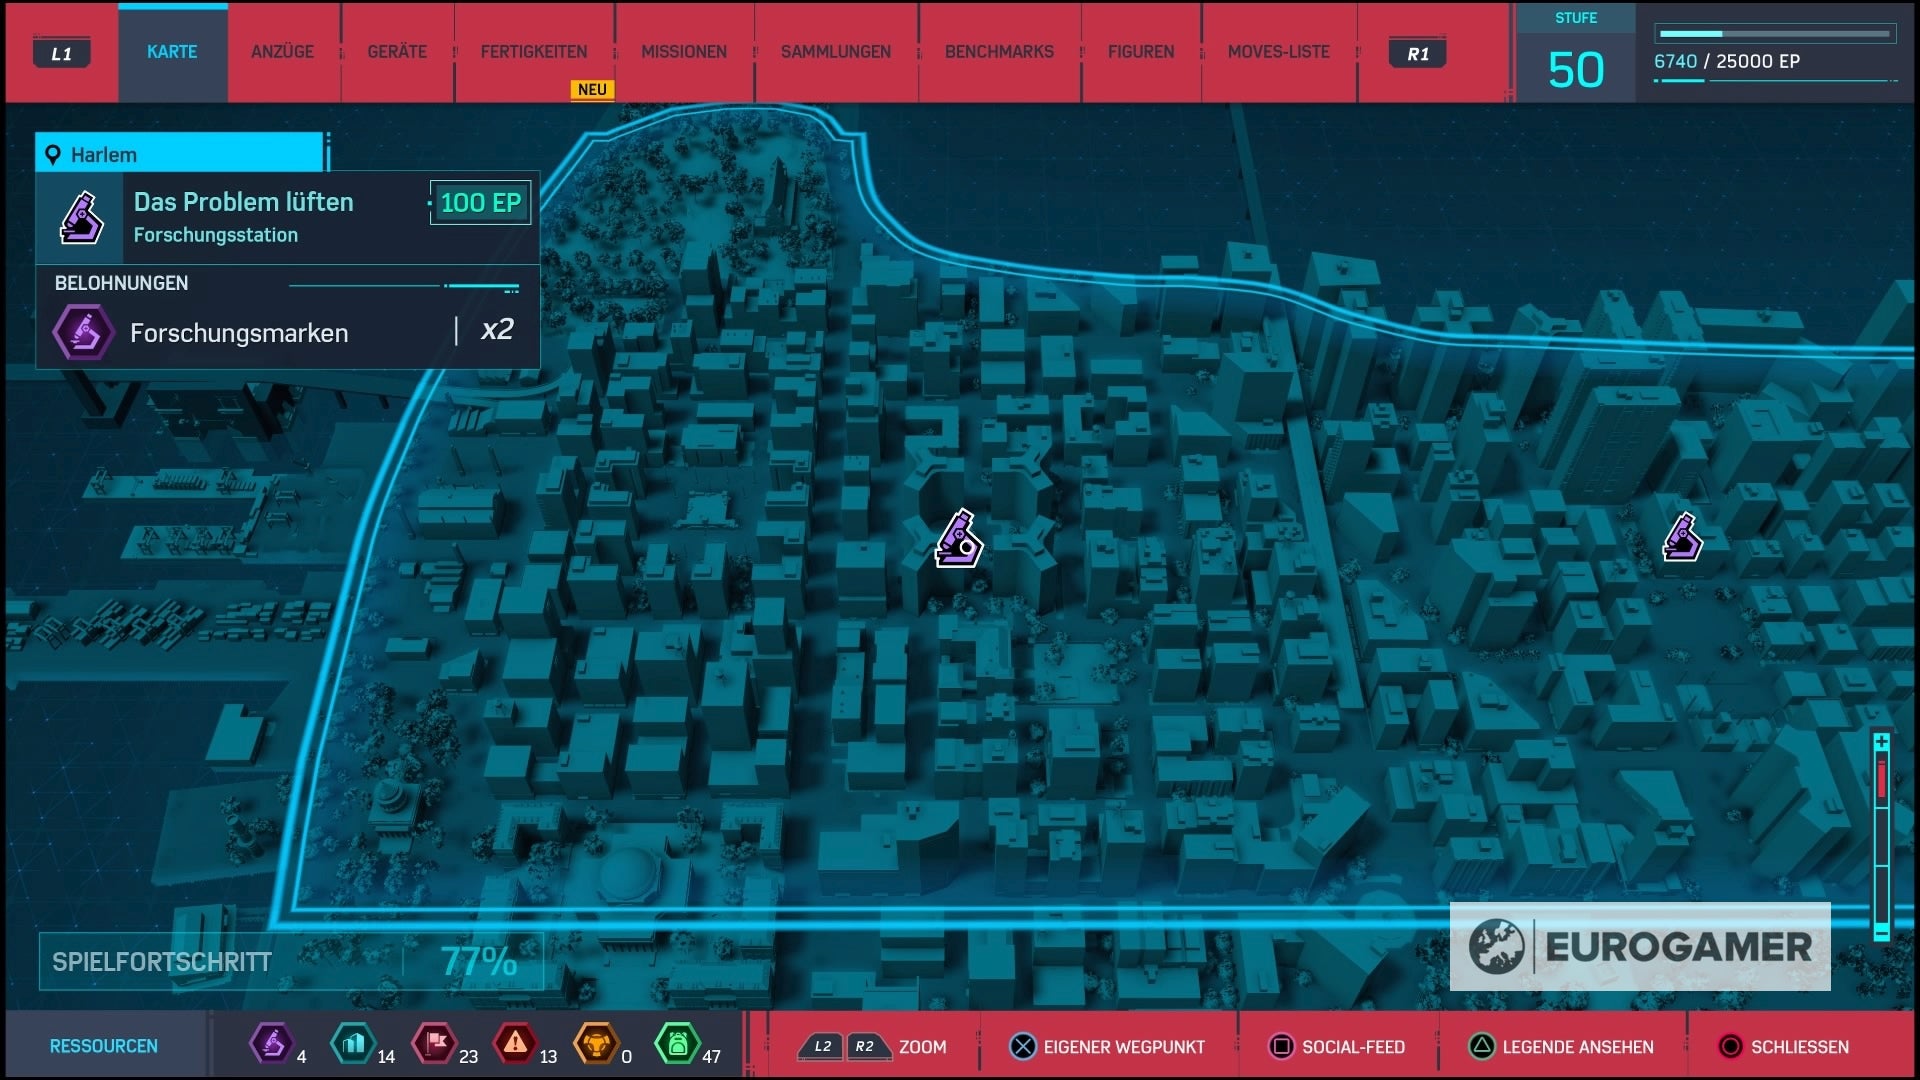Switch to the Figuren tab
This screenshot has width=1920, height=1080.
[x=1141, y=52]
